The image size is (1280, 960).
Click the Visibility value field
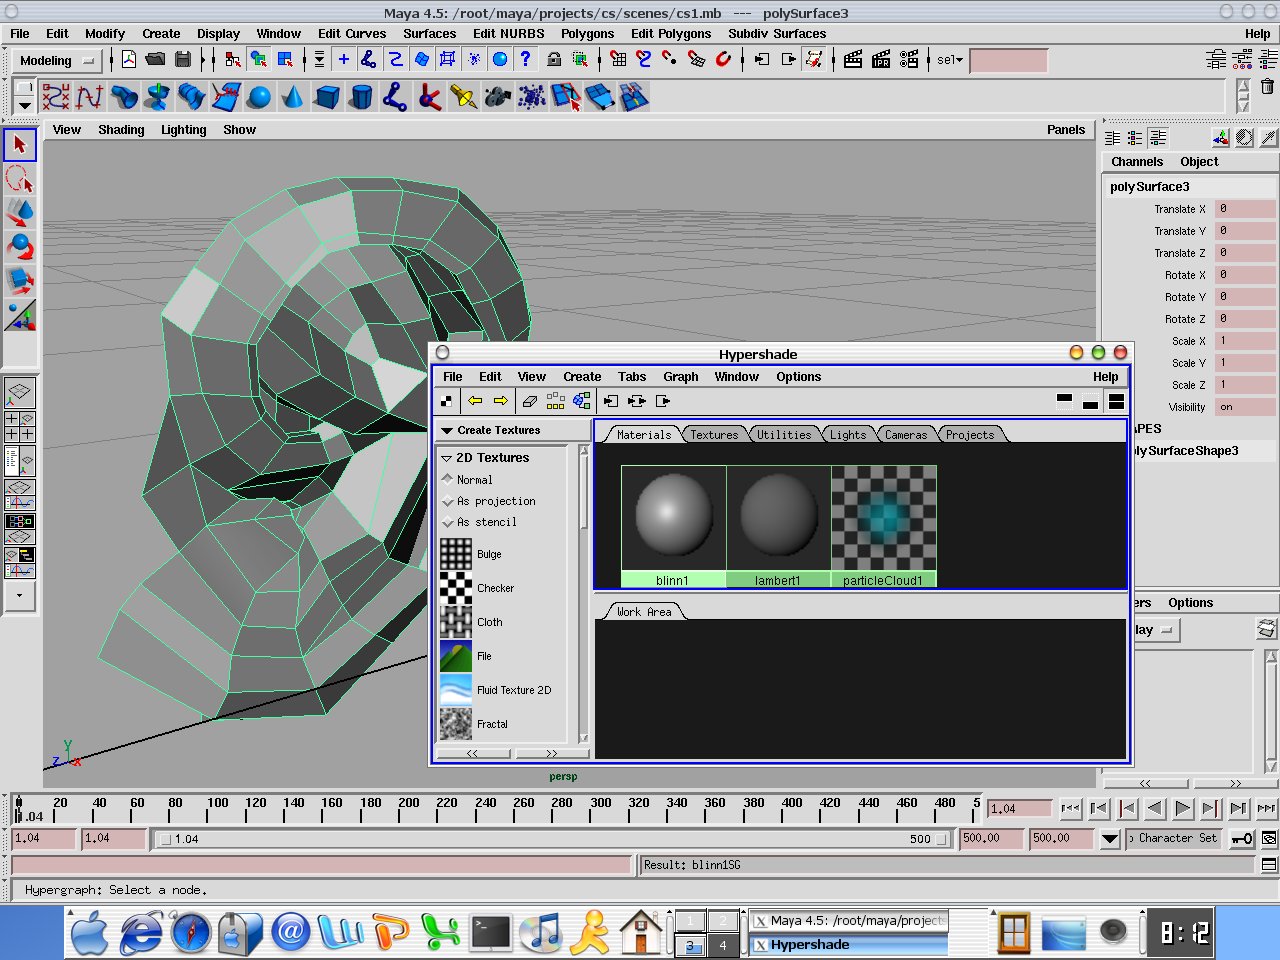[x=1245, y=407]
